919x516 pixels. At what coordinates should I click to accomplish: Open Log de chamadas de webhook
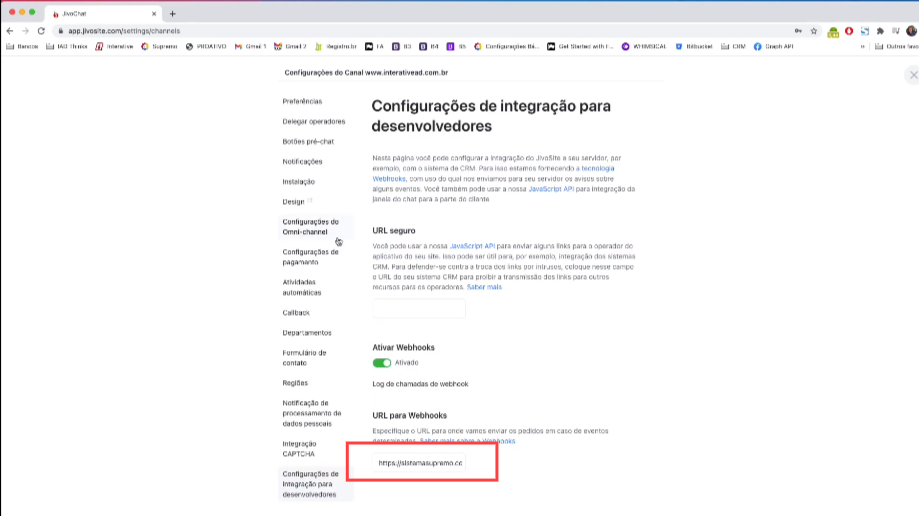pos(420,384)
